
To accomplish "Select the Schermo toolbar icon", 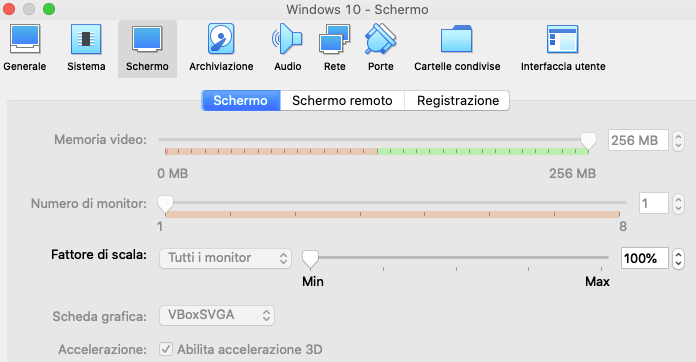I will point(147,49).
